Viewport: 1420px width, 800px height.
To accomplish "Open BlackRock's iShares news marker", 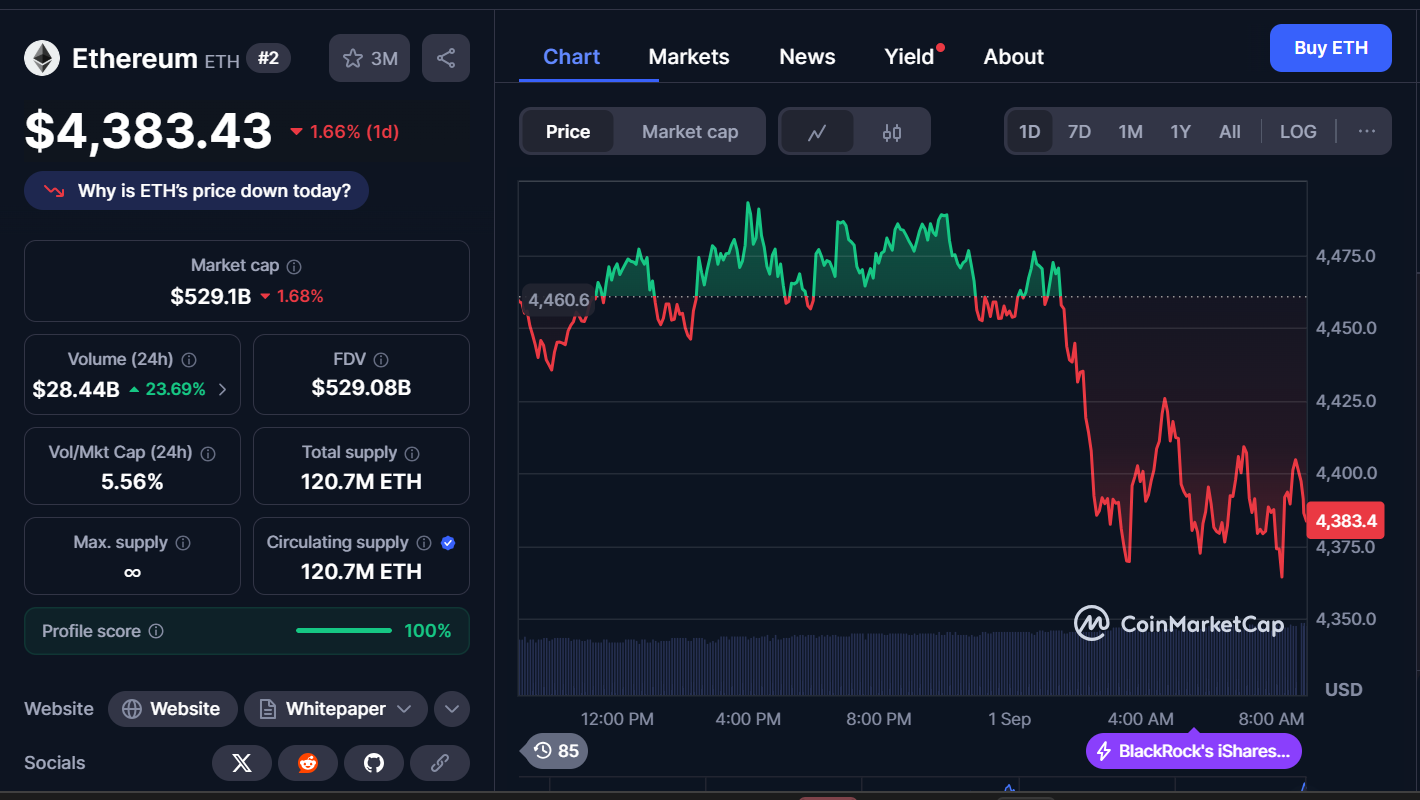I will click(x=1194, y=751).
